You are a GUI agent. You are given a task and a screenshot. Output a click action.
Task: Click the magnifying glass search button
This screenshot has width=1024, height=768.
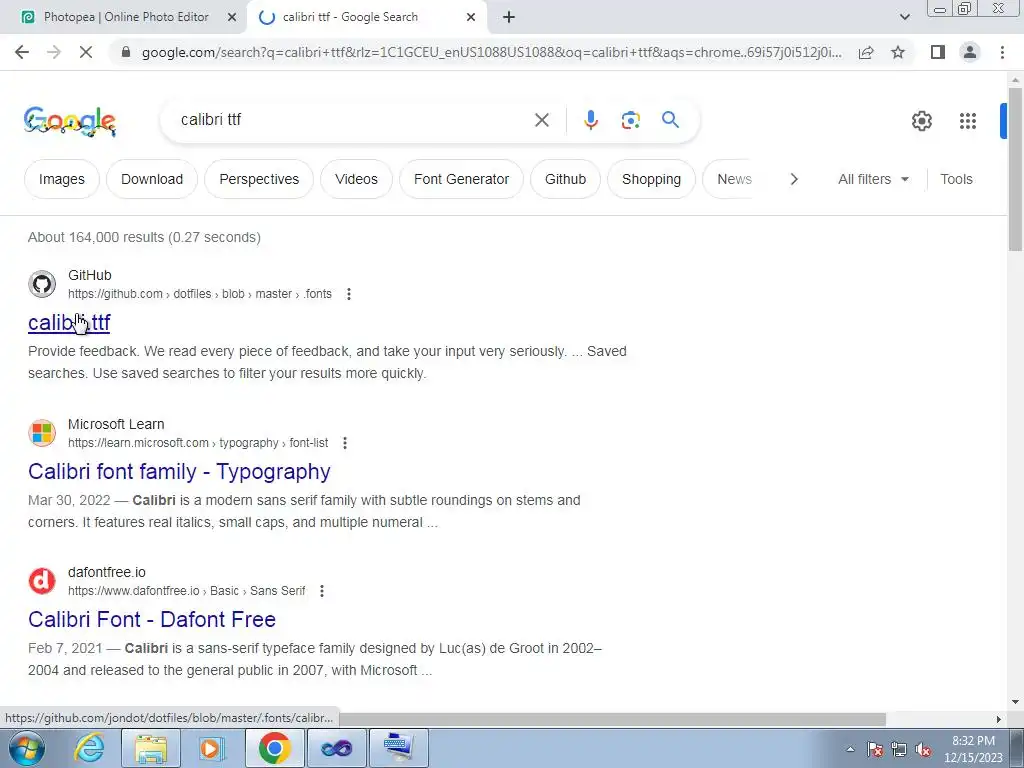coord(670,120)
